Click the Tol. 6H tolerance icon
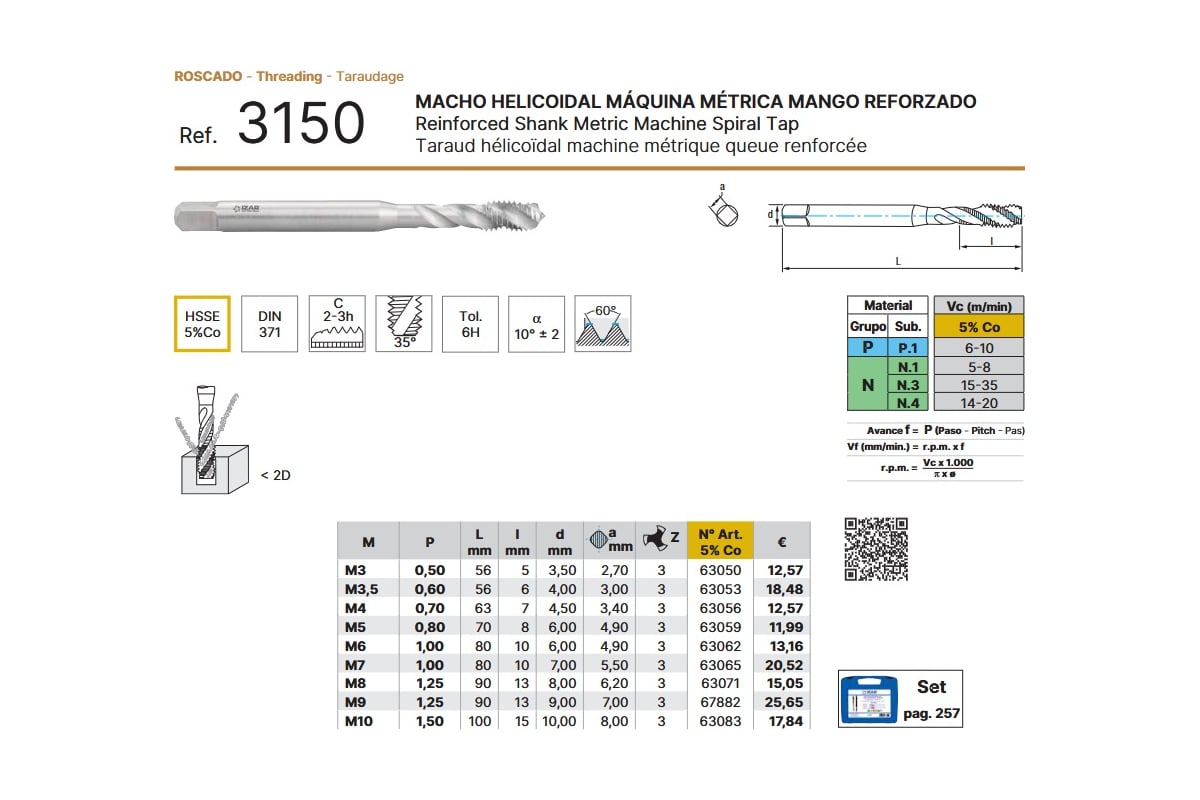Viewport: 1200px width, 800px height. coord(471,323)
